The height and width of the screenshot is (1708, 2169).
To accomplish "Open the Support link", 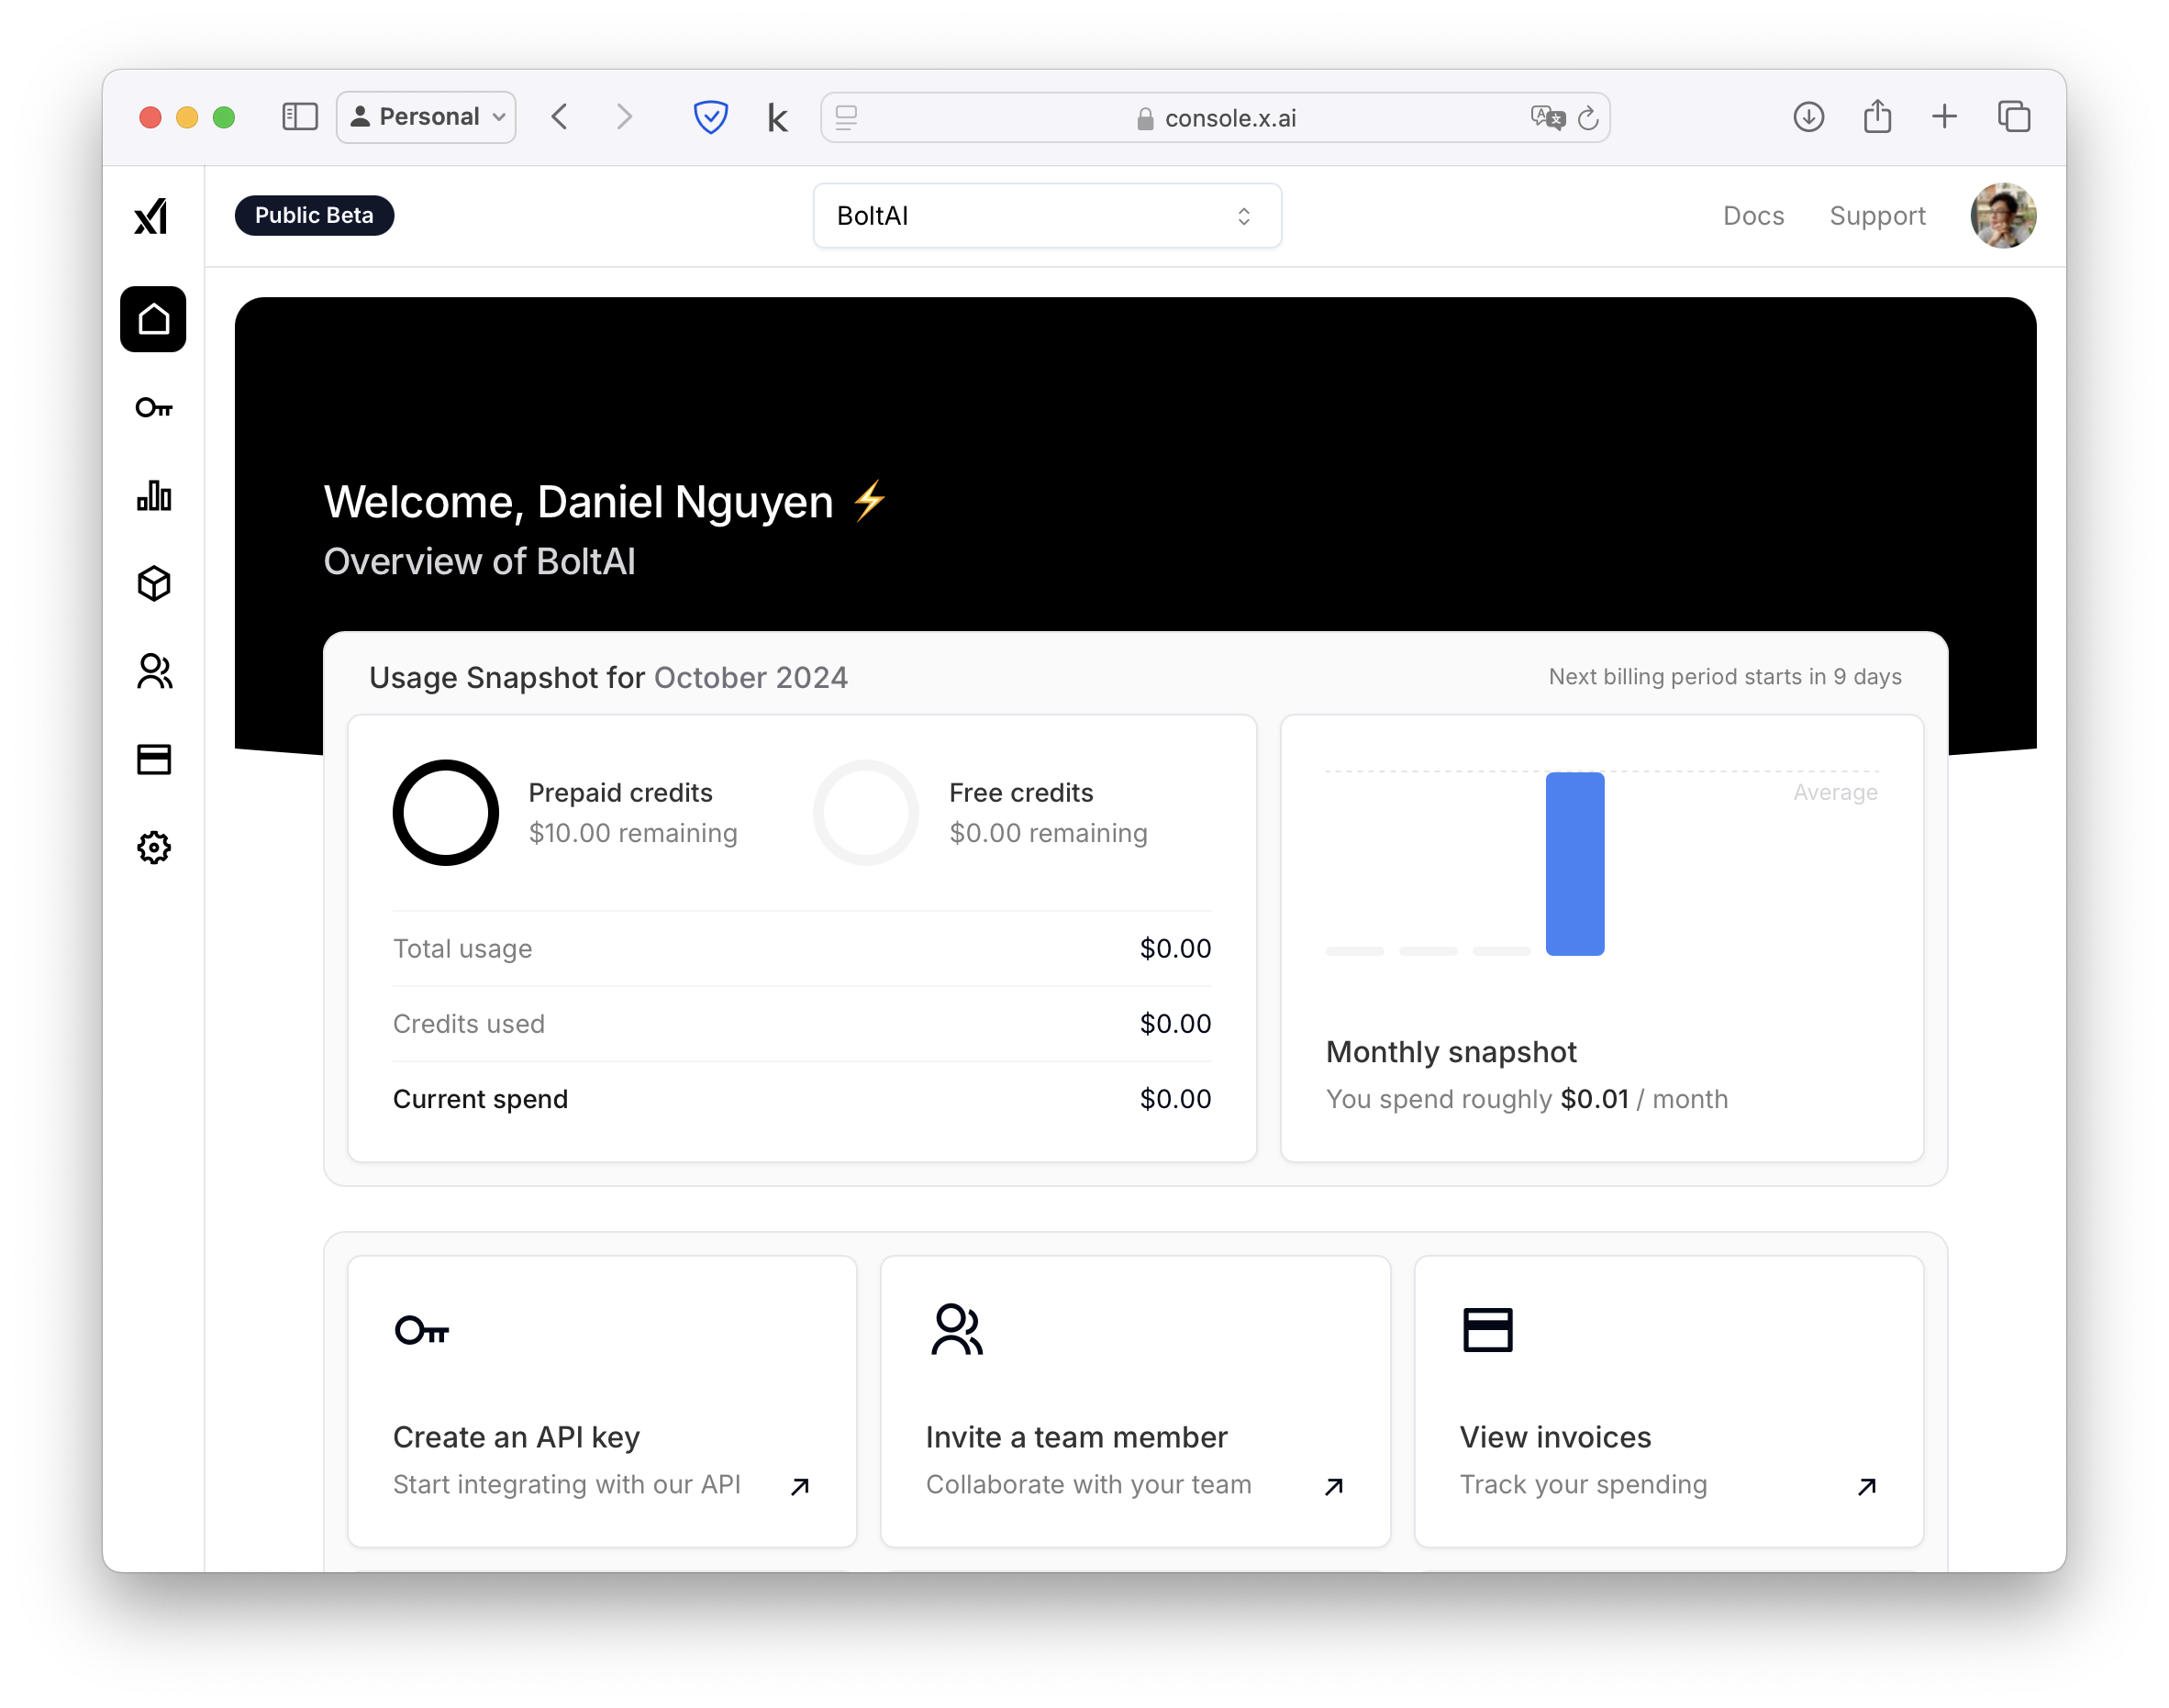I will [1876, 216].
